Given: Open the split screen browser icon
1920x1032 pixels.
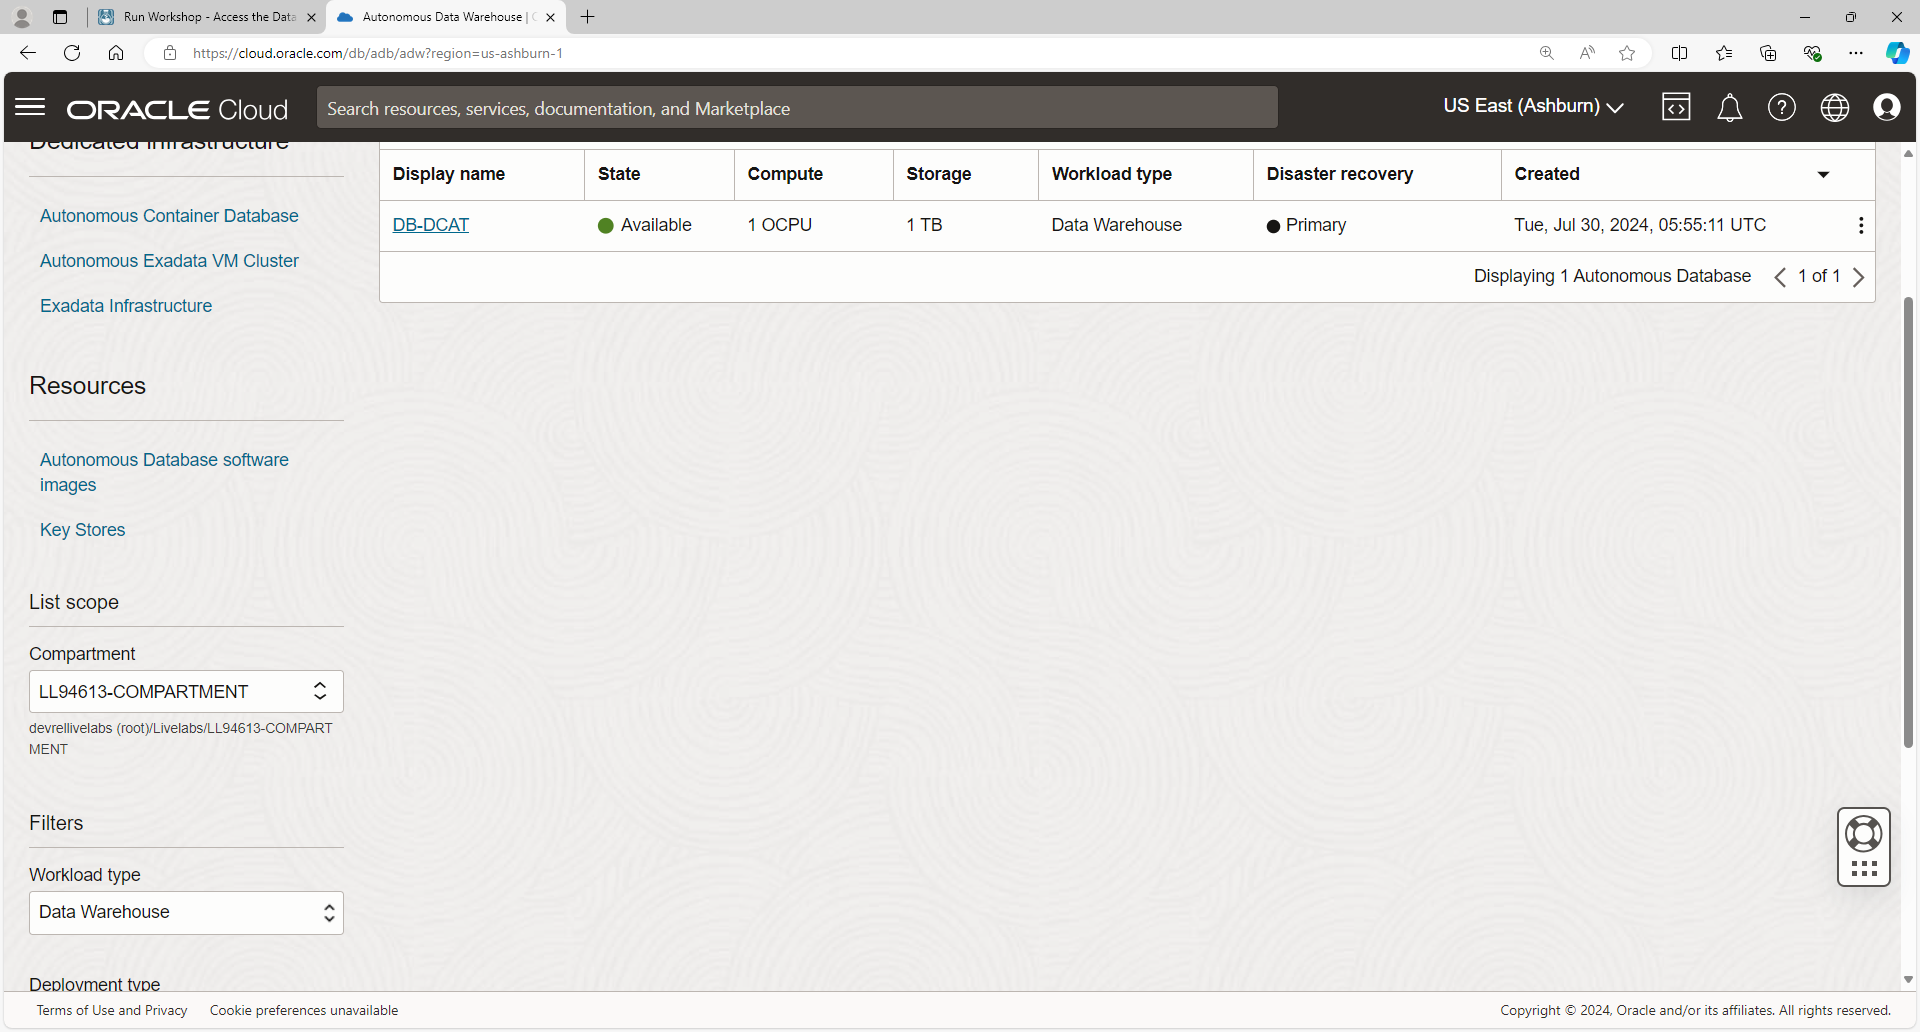Looking at the screenshot, I should point(1679,53).
